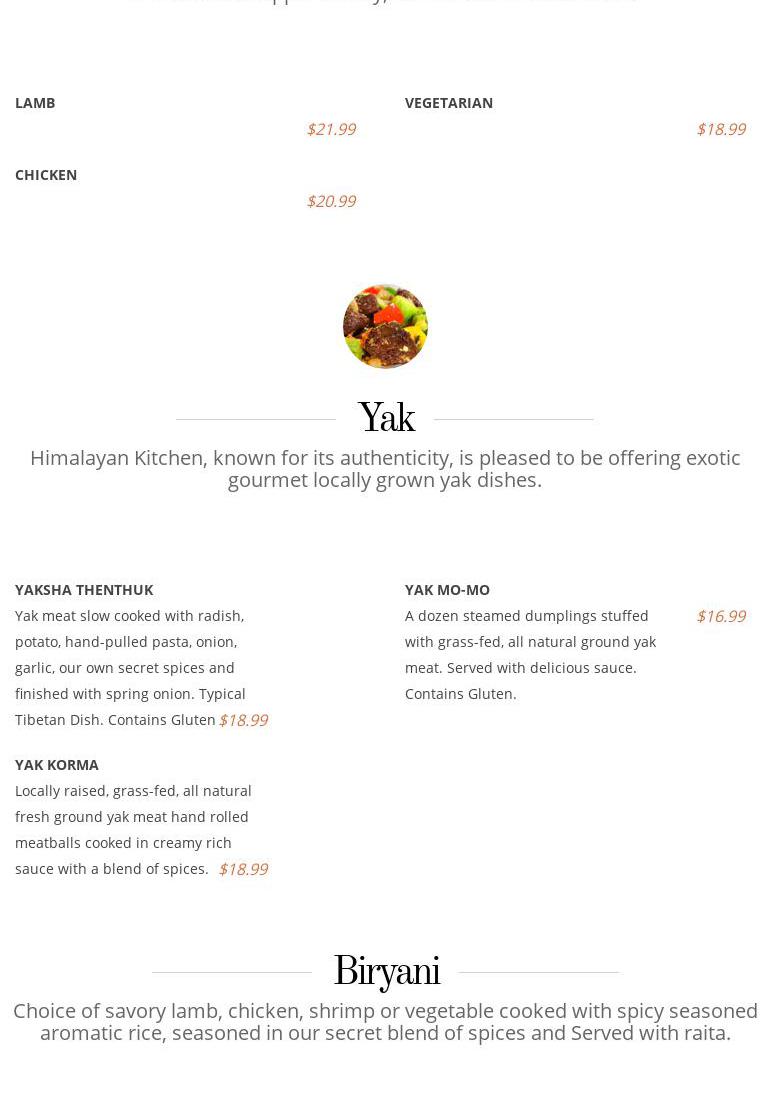770x1099 pixels.
Task: Click the Yak Mo-Mo dumplings description
Action: point(530,654)
